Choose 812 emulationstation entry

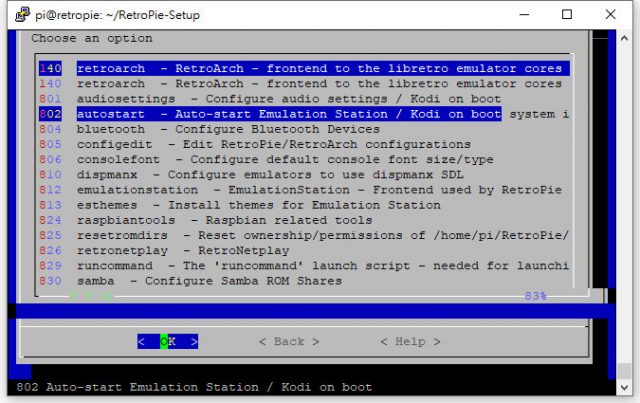(x=300, y=190)
